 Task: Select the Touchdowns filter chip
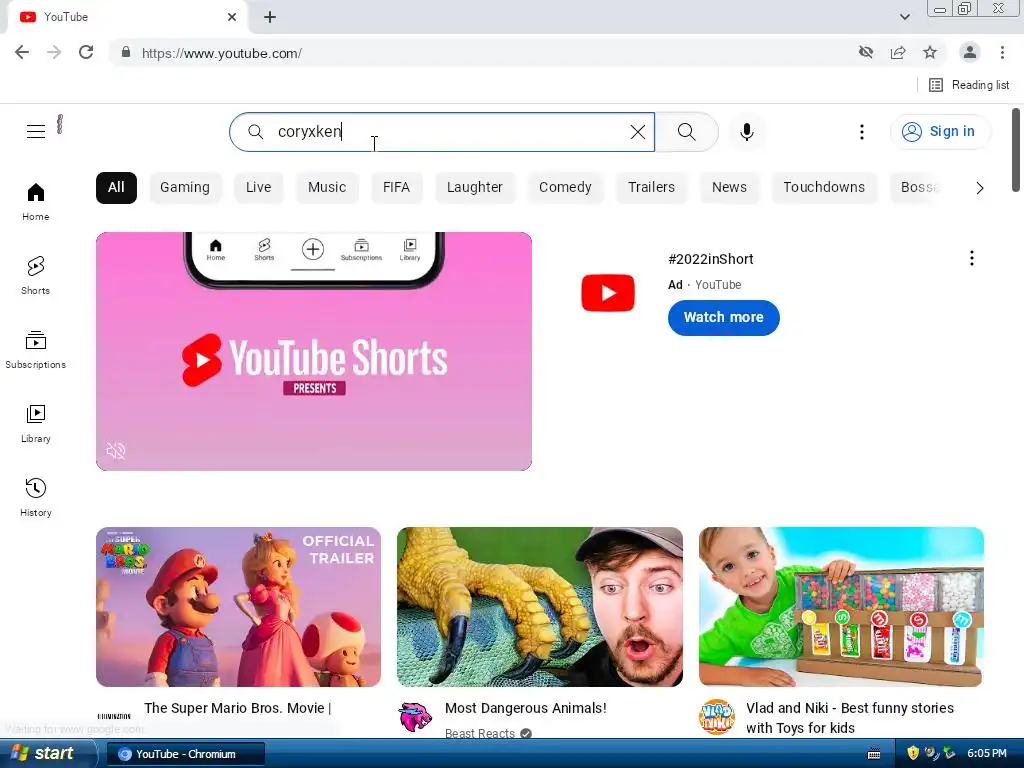coord(824,187)
